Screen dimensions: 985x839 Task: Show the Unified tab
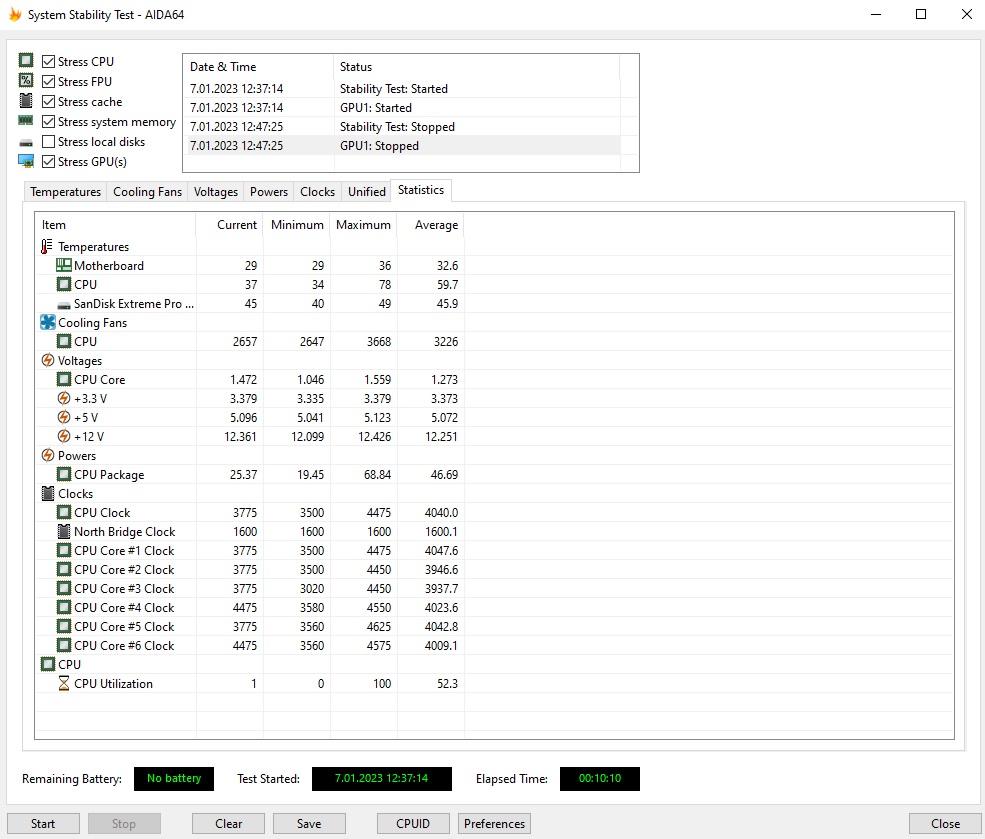[x=367, y=192]
